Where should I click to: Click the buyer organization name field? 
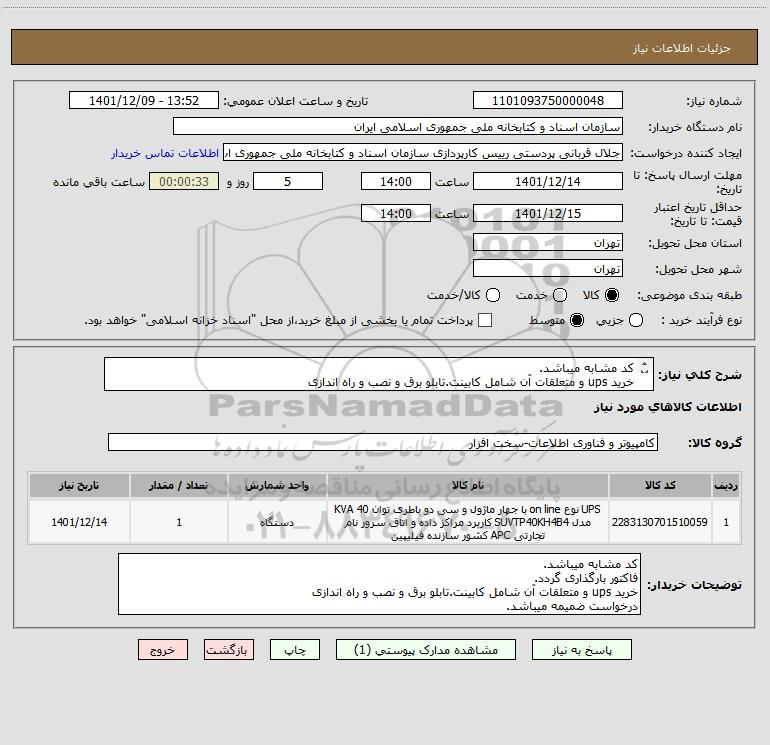[x=398, y=127]
